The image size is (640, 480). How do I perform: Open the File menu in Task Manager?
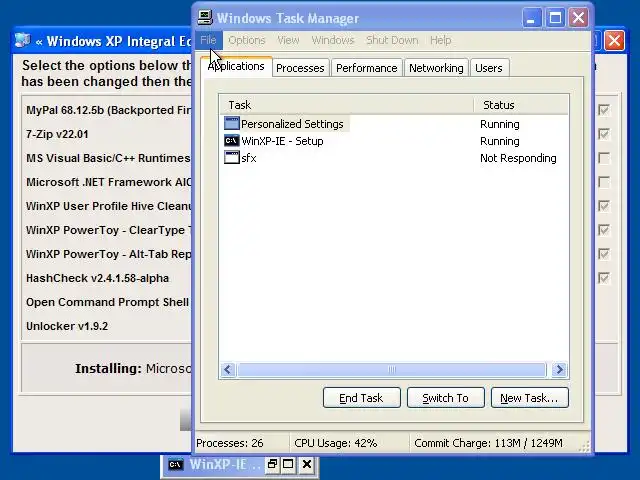tap(208, 40)
